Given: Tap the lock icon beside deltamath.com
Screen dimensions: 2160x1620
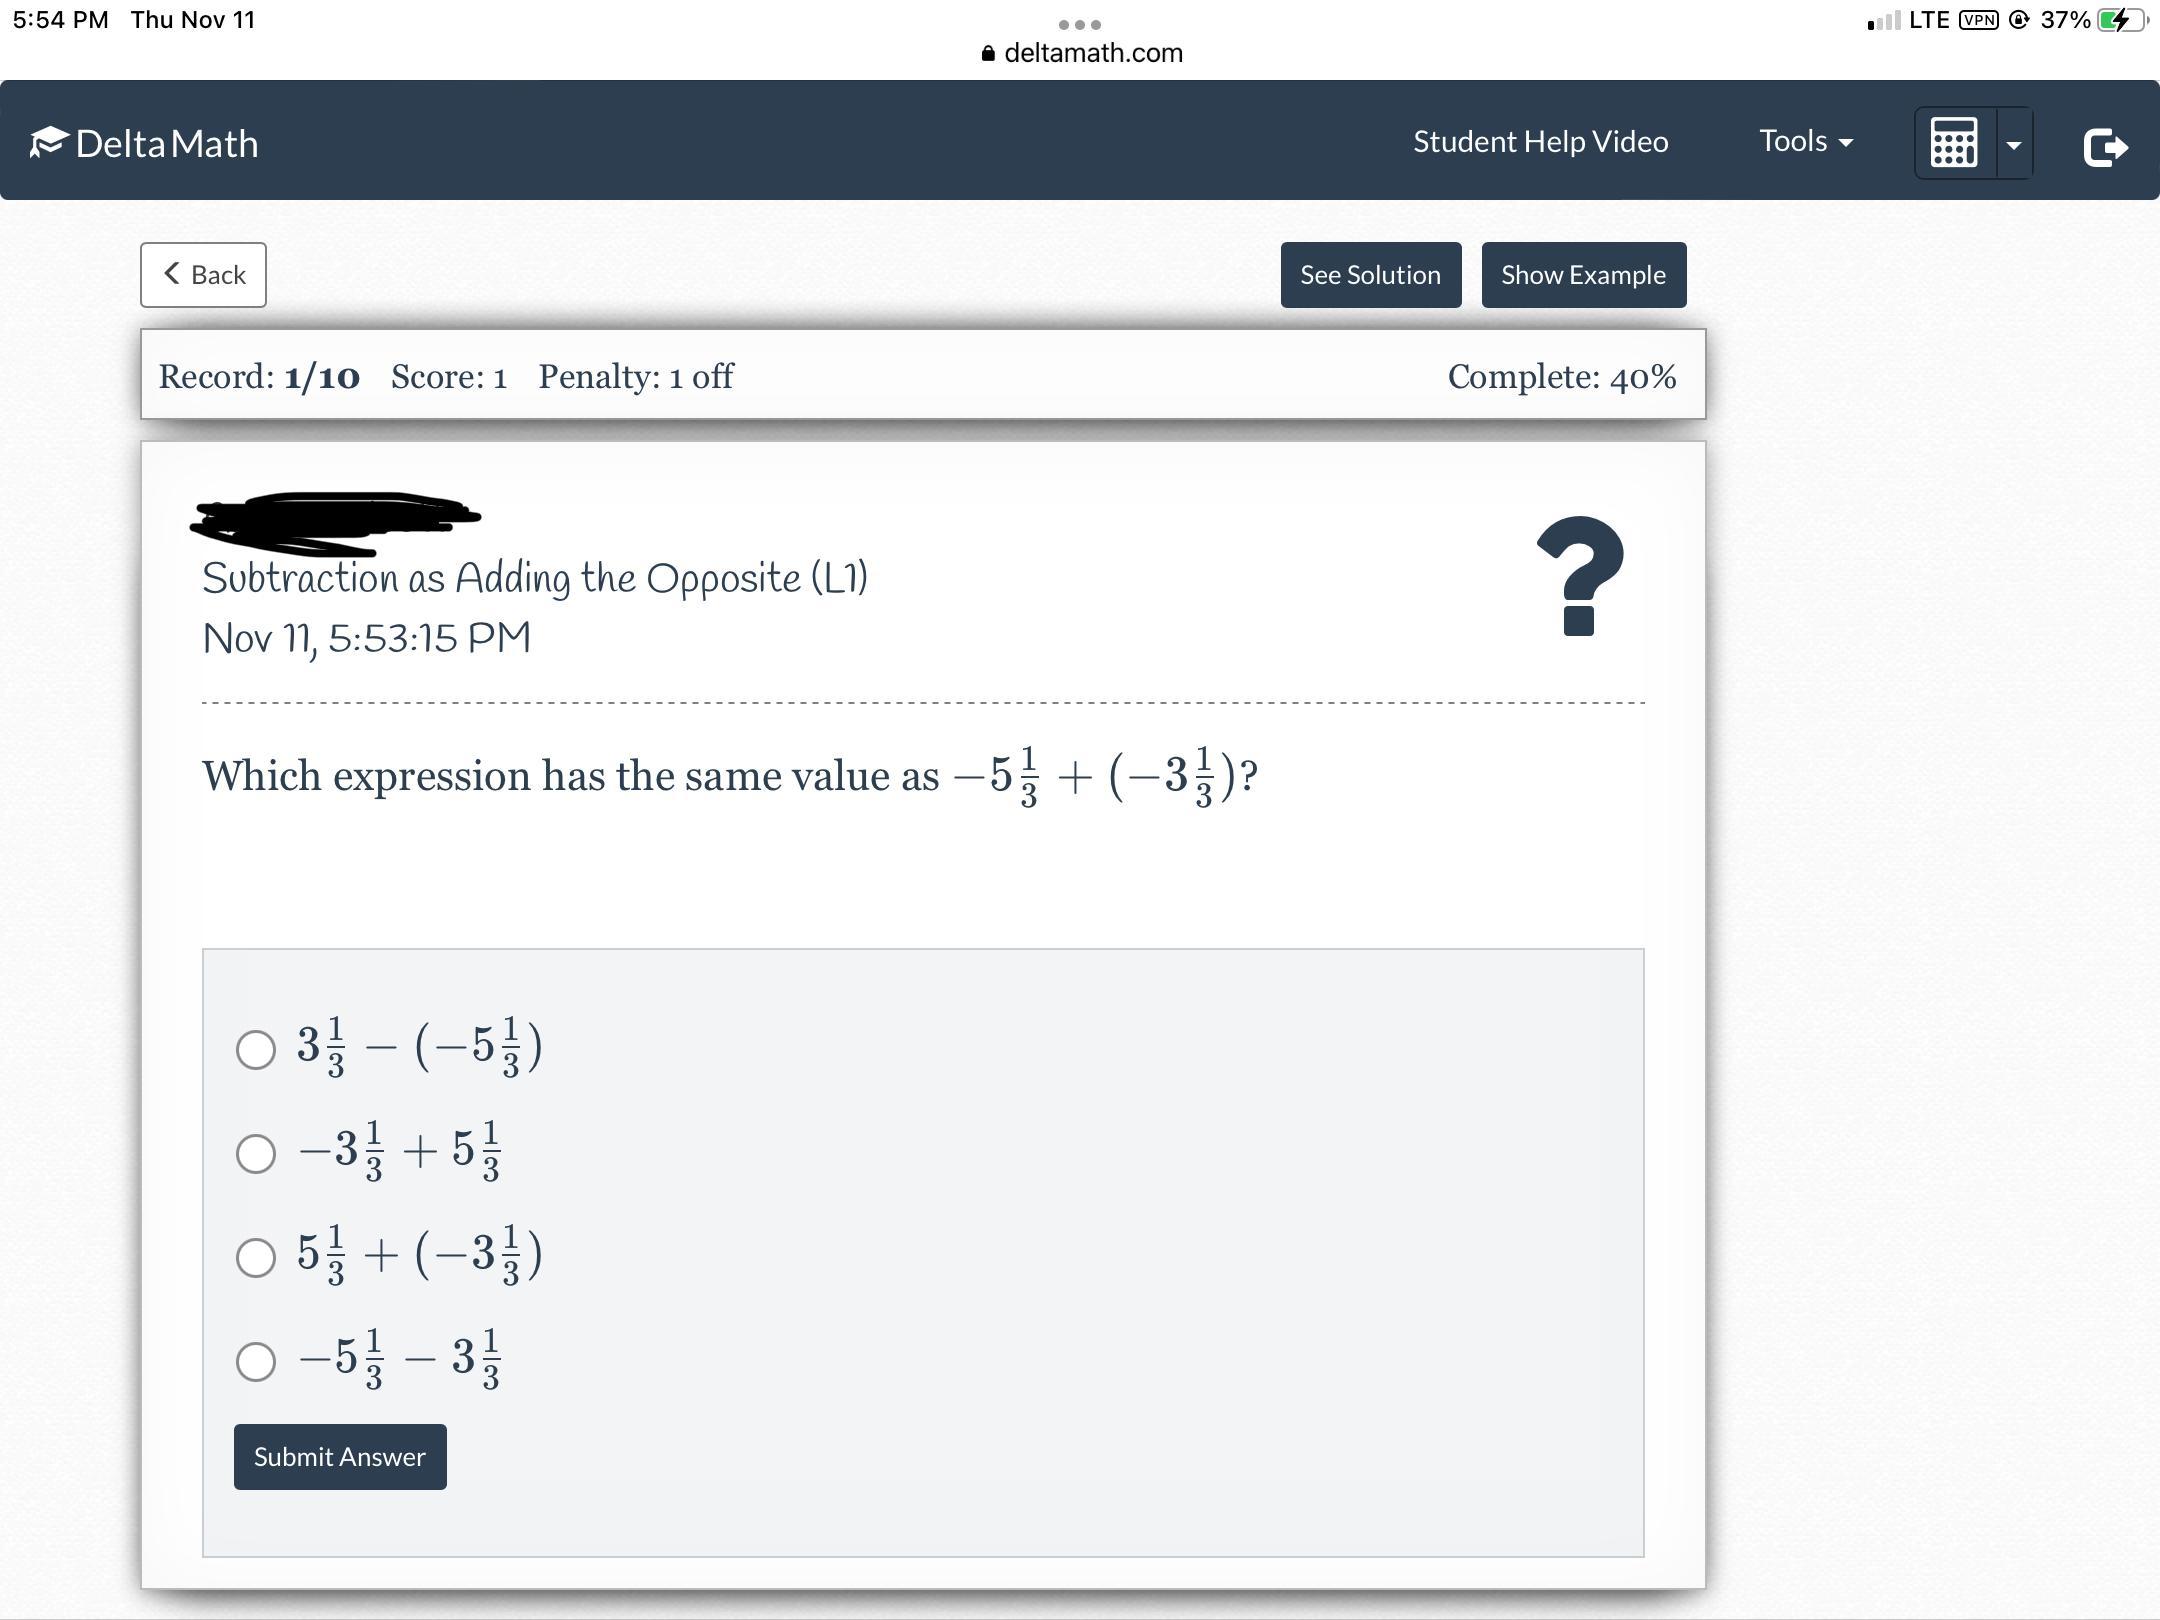Looking at the screenshot, I should pyautogui.click(x=988, y=54).
